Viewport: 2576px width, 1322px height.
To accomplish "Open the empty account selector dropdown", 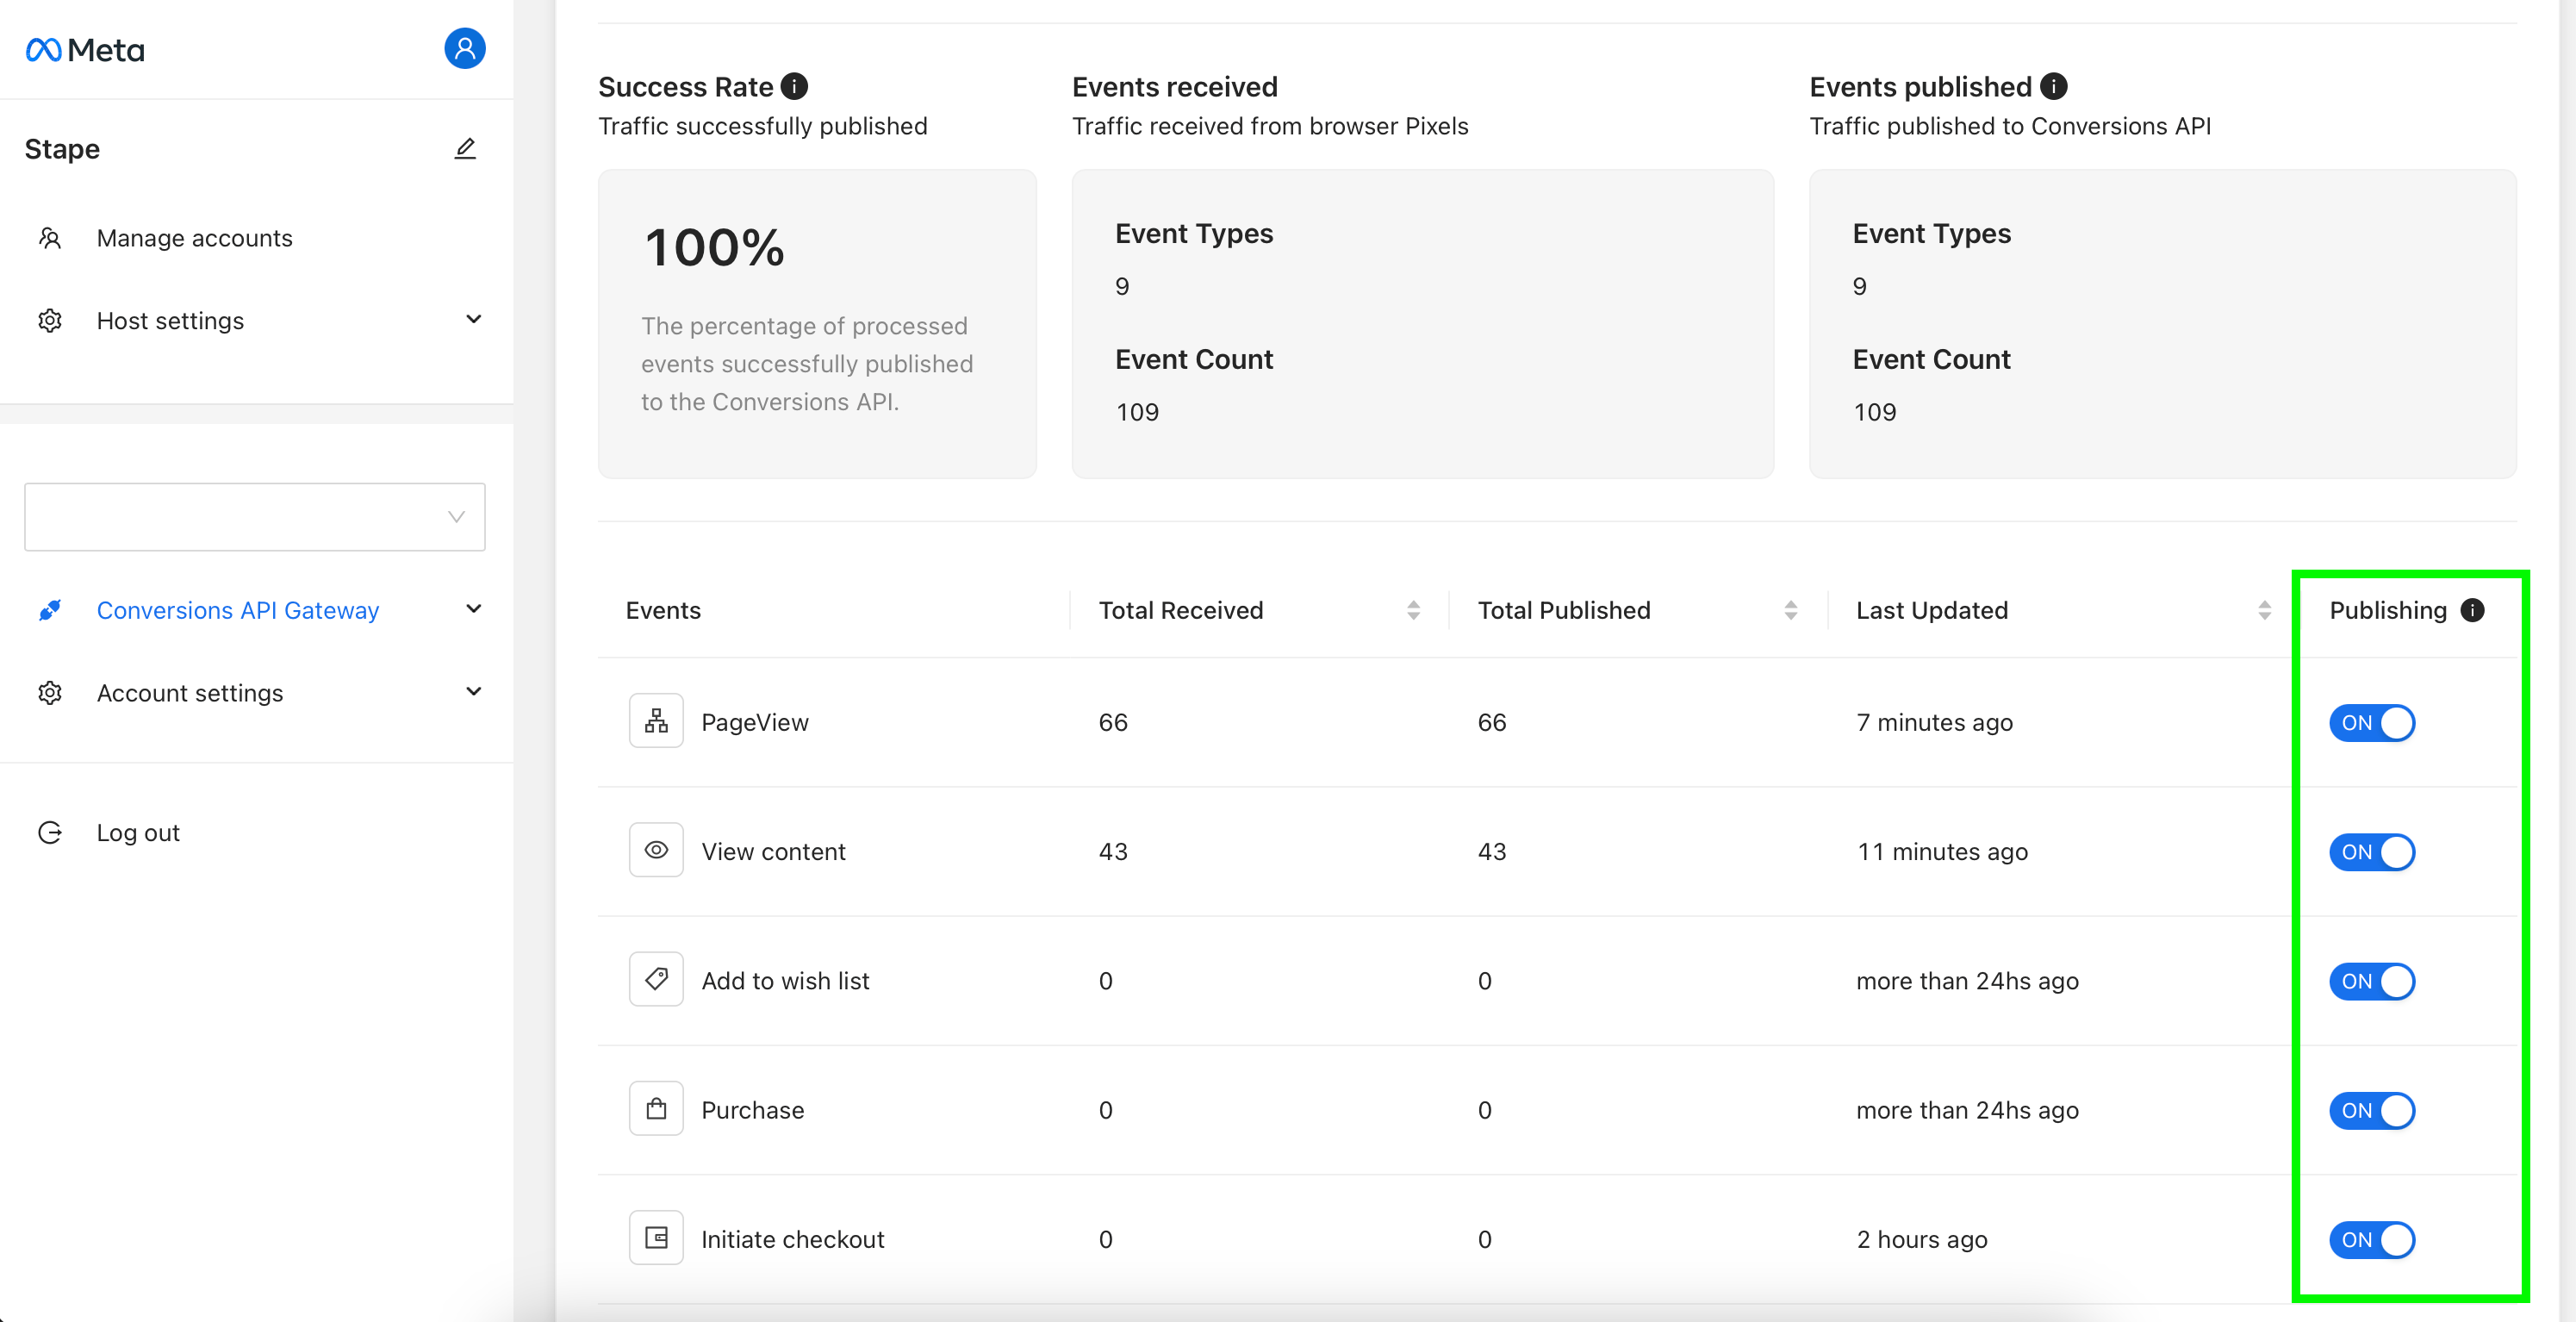I will pos(255,517).
